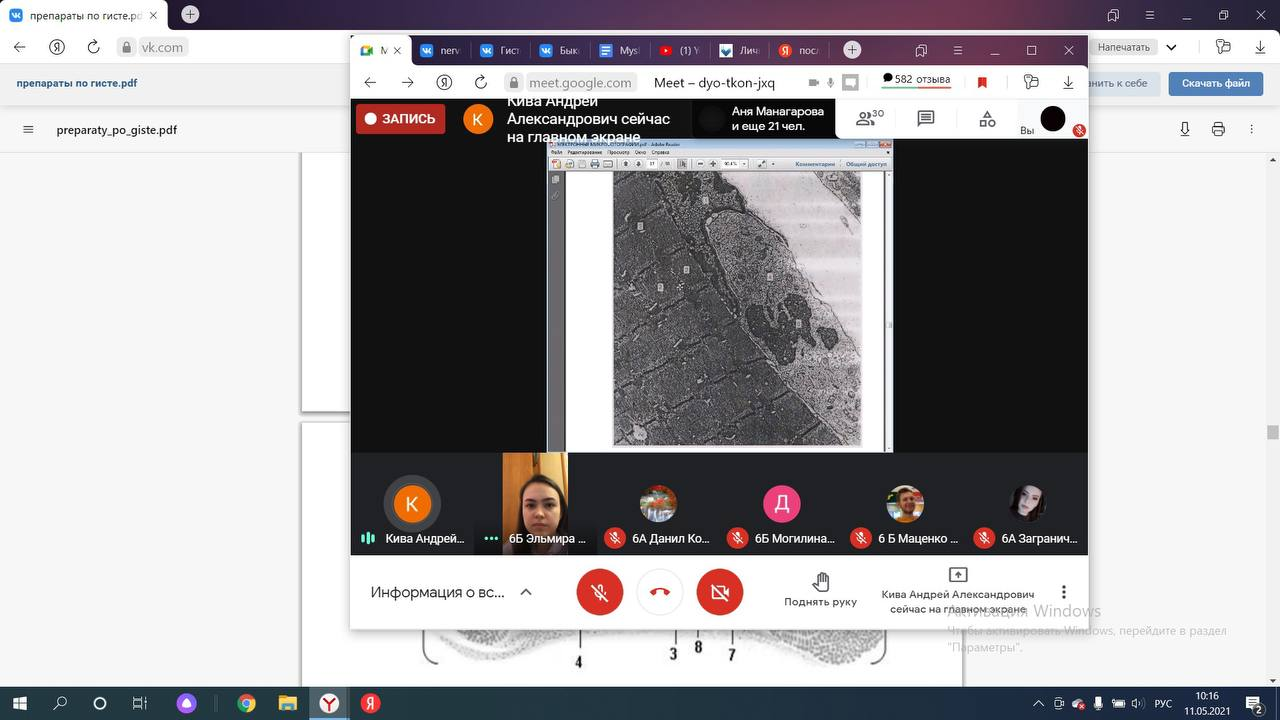The height and width of the screenshot is (720, 1280).
Task: Expand the dropdown next to Напечатать
Action: (x=1171, y=47)
